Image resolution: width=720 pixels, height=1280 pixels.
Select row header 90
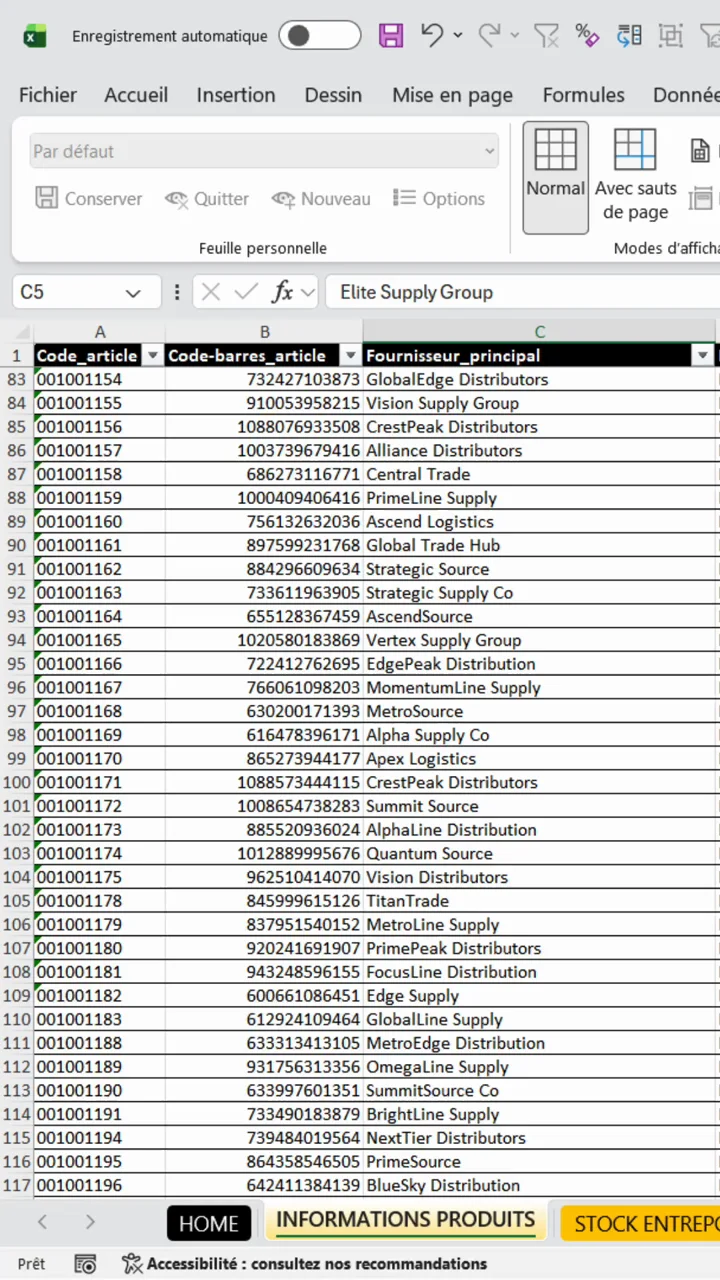(x=16, y=545)
